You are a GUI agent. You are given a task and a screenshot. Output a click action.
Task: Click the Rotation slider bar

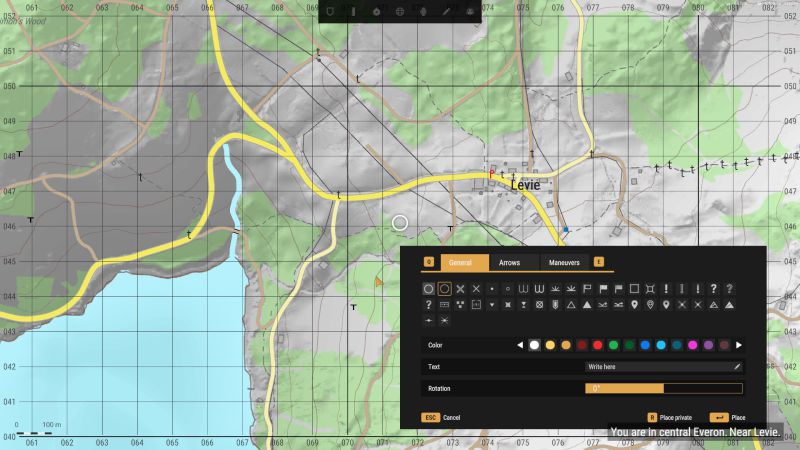663,388
